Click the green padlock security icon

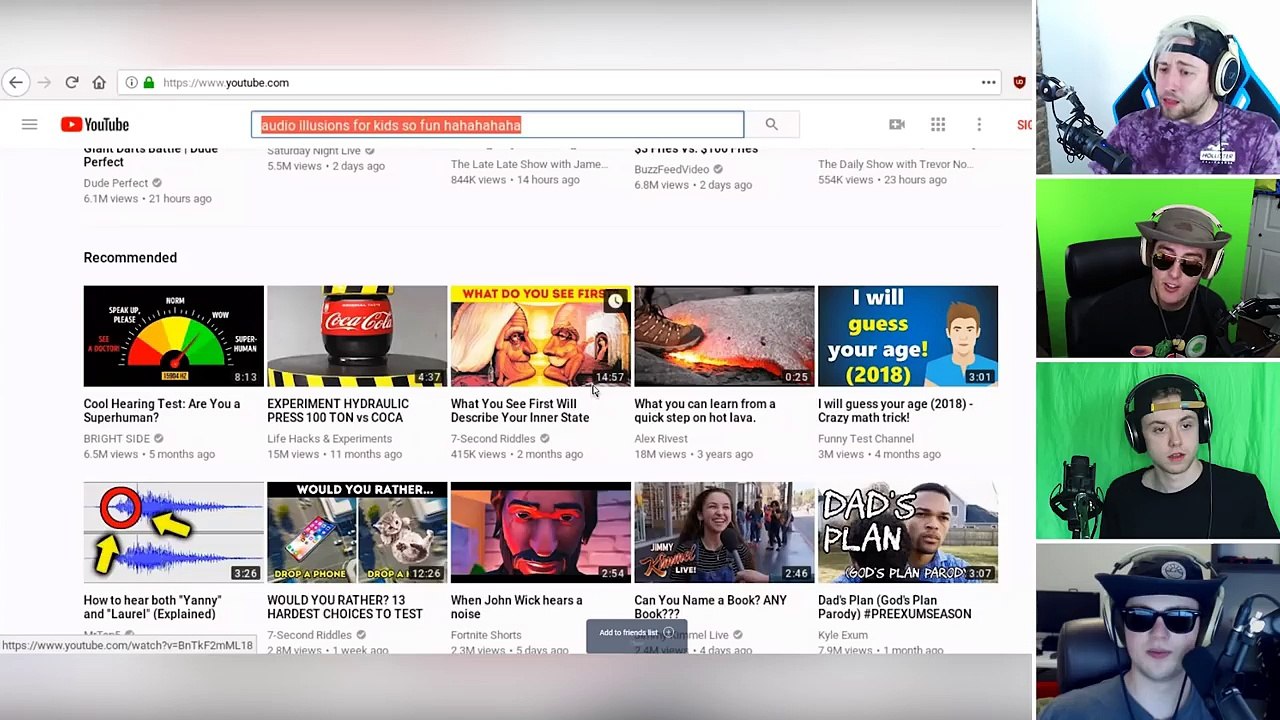[148, 83]
